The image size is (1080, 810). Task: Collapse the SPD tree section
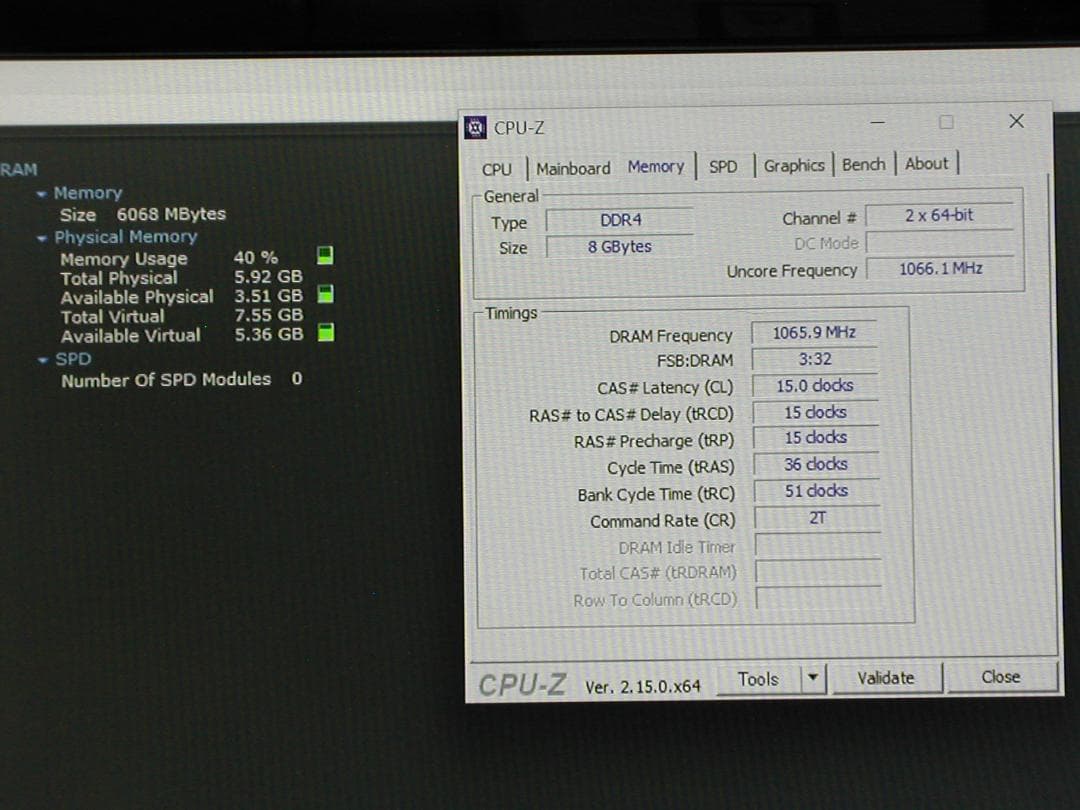[42, 358]
